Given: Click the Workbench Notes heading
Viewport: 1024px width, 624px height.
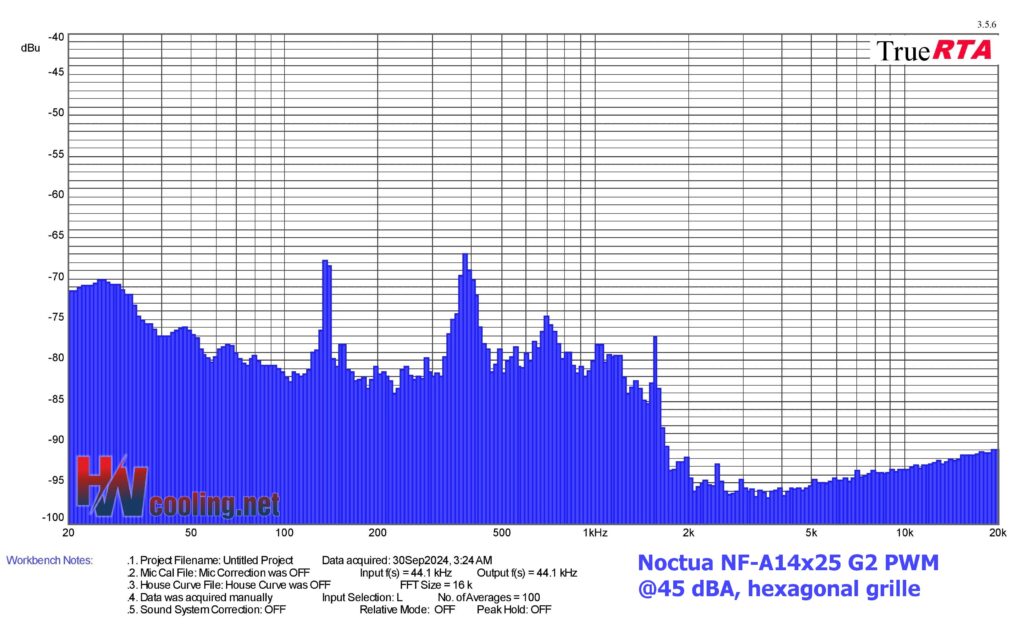Looking at the screenshot, I should point(49,561).
